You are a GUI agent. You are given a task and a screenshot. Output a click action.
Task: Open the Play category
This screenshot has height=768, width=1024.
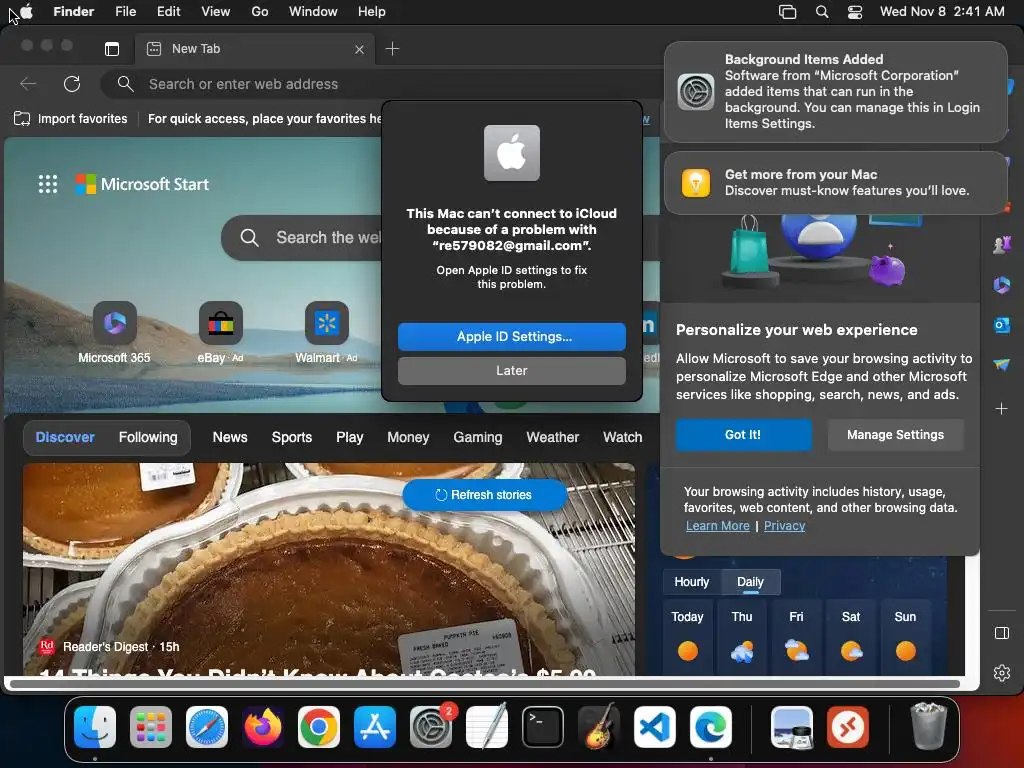click(349, 438)
